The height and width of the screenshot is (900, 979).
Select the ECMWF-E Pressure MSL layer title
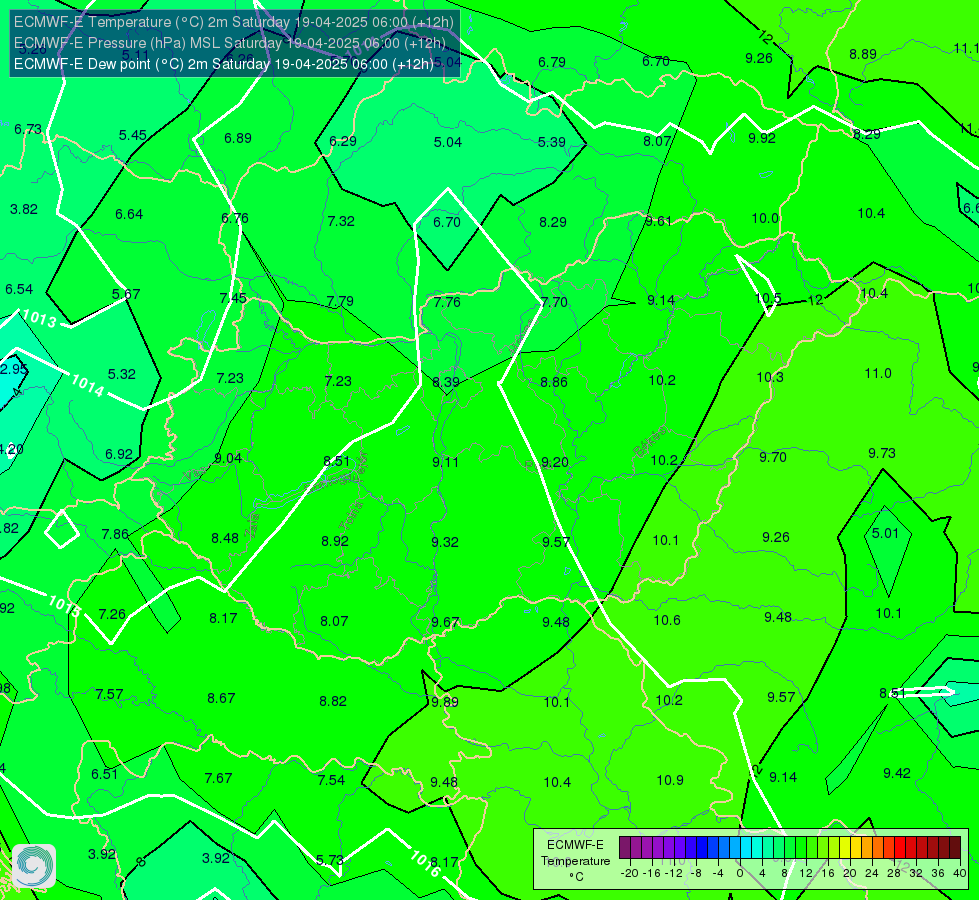pos(230,43)
